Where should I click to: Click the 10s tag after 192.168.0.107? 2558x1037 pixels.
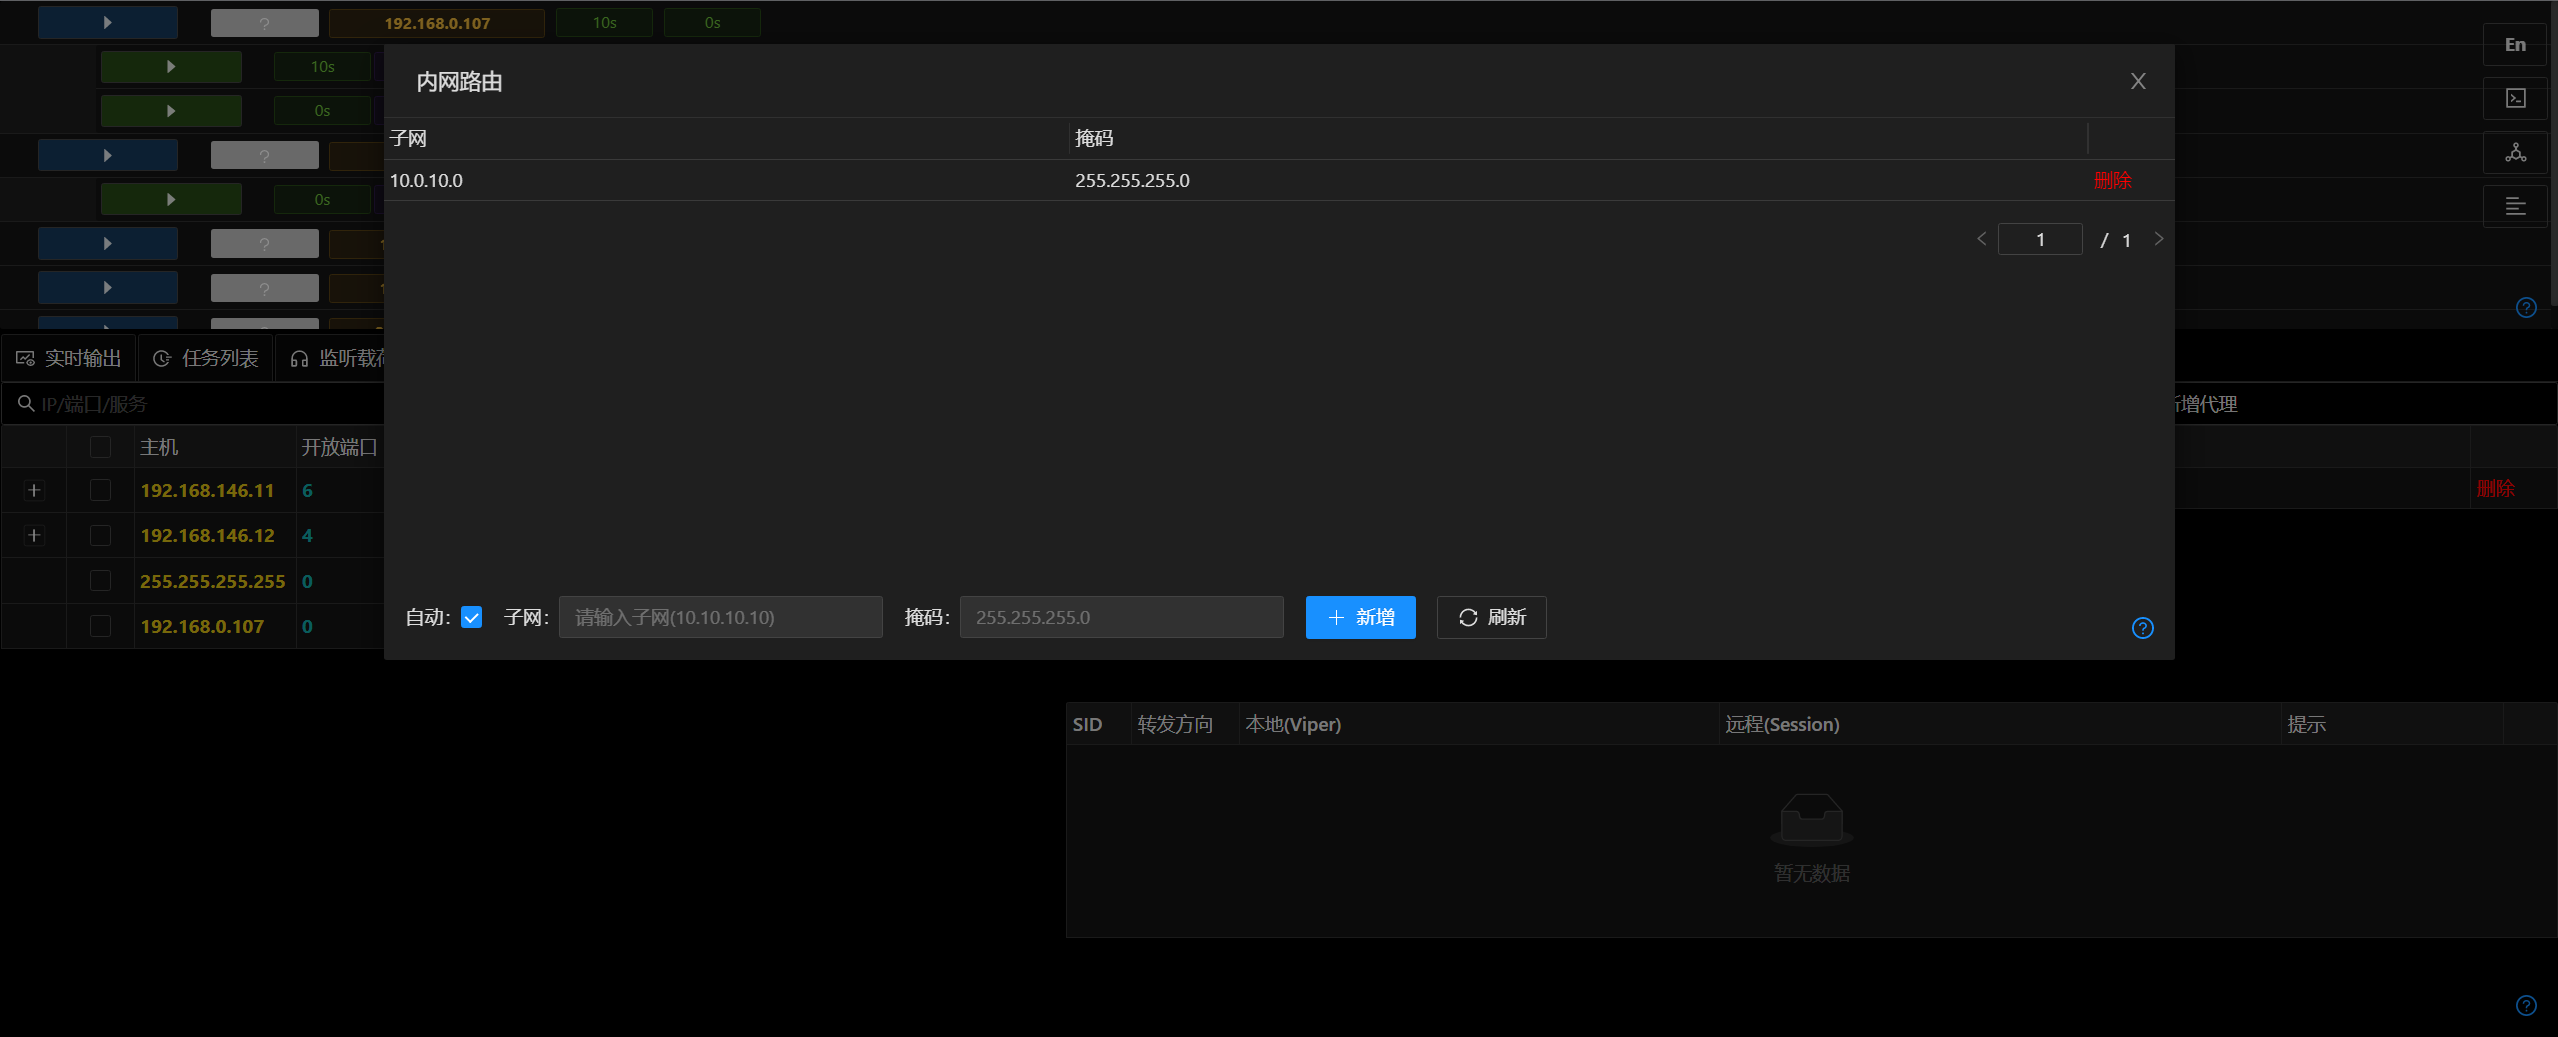click(604, 22)
